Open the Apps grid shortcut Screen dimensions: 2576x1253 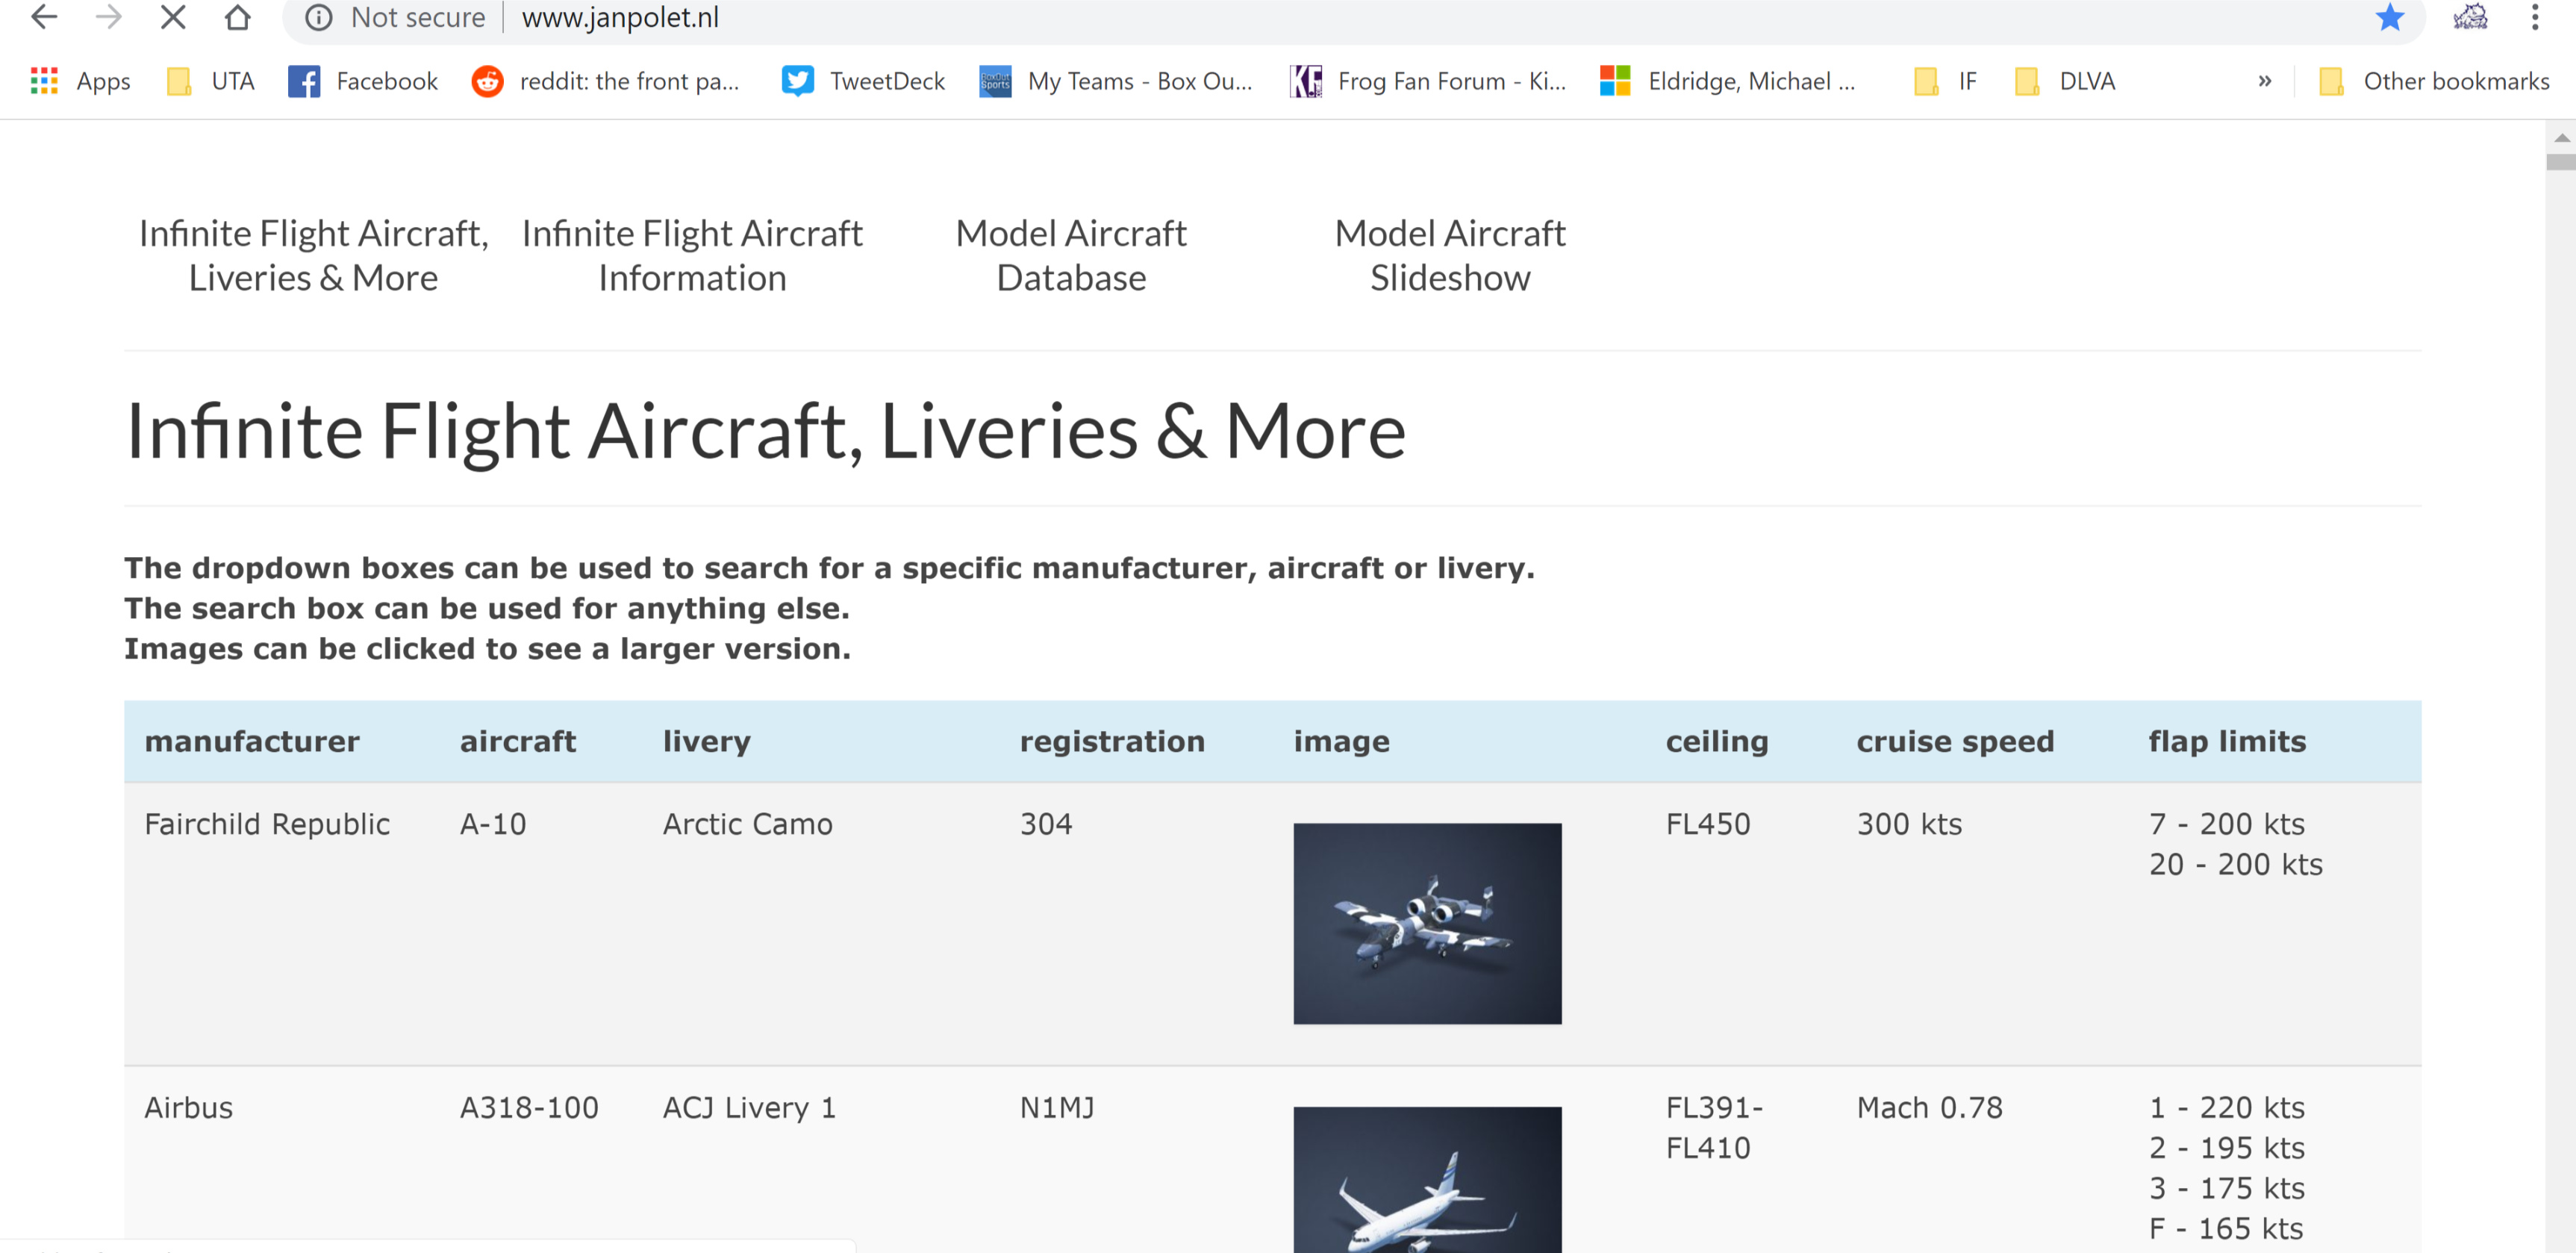(80, 81)
